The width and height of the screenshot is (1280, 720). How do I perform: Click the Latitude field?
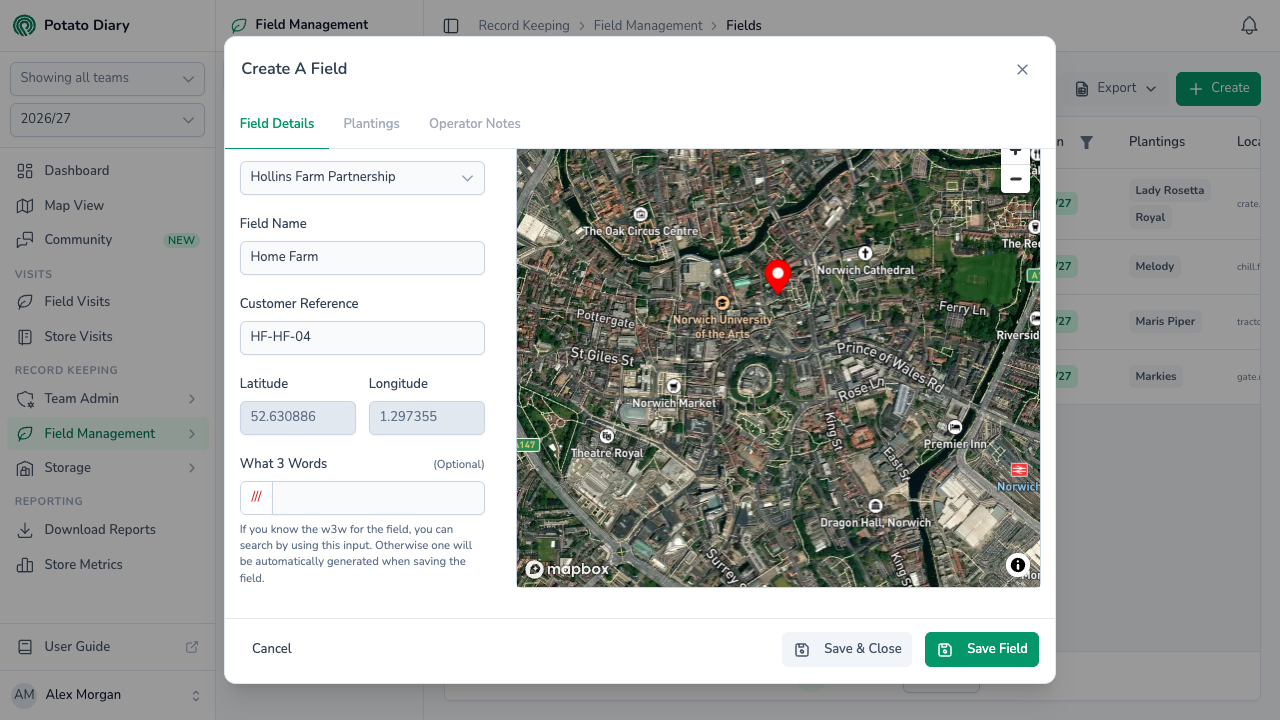[298, 418]
